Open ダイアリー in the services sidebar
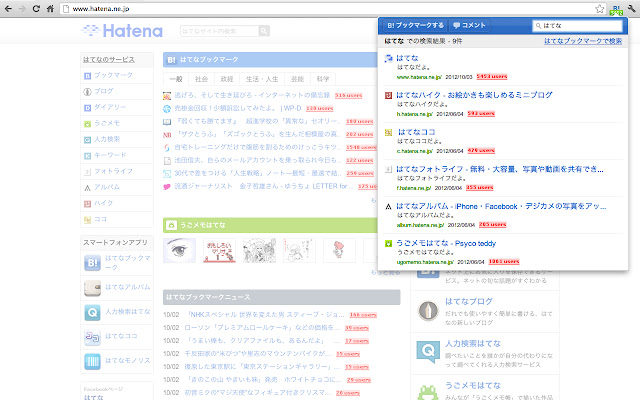Screen dimensions: 640x400 pos(110,107)
